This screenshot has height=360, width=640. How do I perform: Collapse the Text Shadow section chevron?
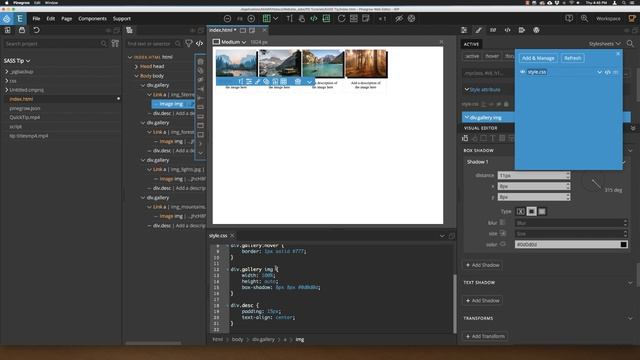[630, 283]
